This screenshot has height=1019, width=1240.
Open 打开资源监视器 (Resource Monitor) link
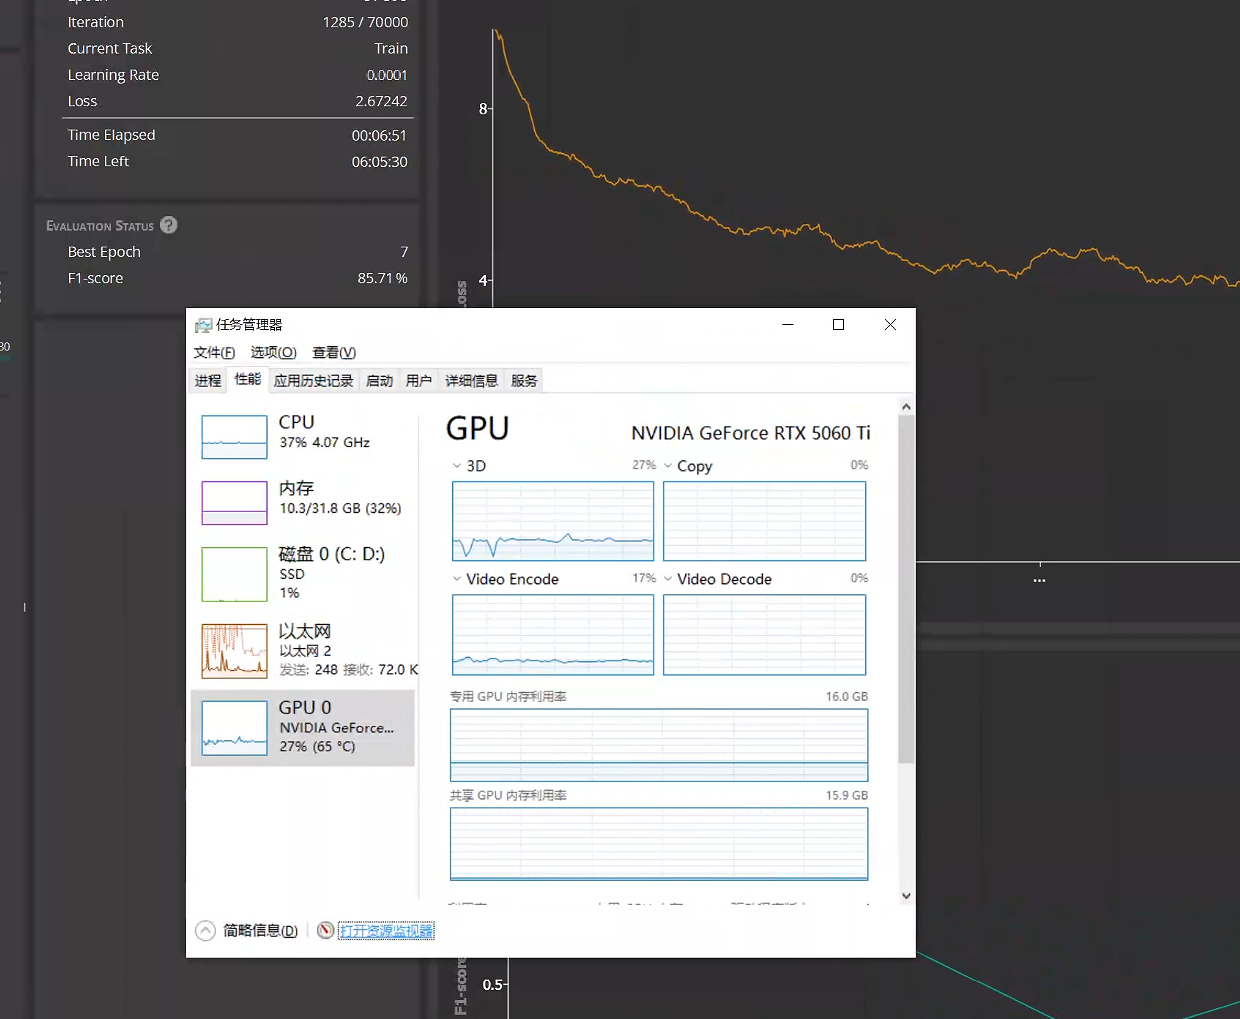click(x=386, y=930)
